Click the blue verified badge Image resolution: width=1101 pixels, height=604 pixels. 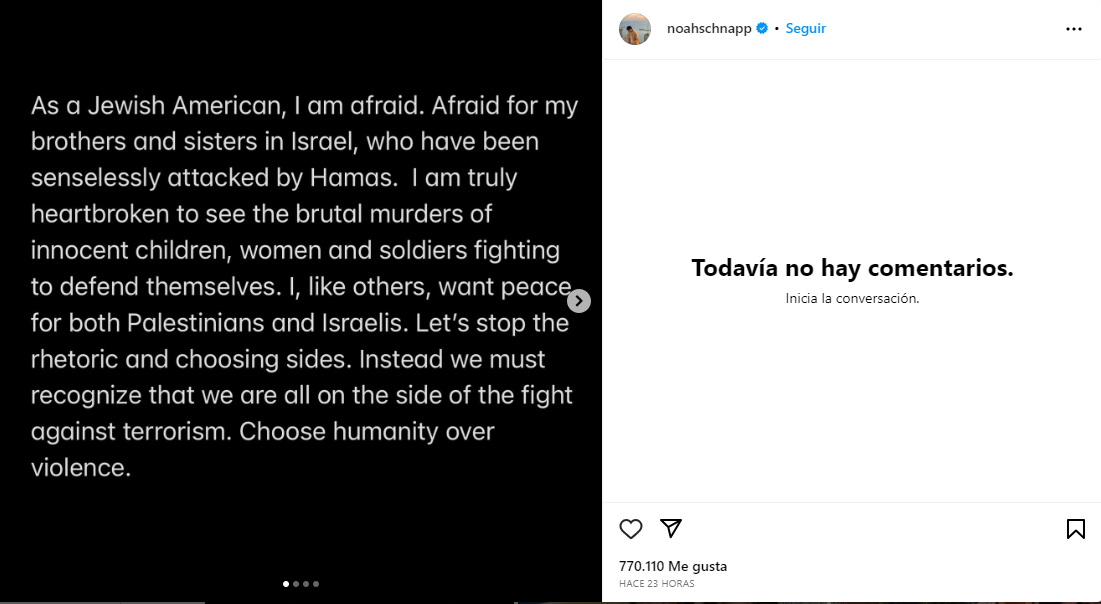[762, 29]
